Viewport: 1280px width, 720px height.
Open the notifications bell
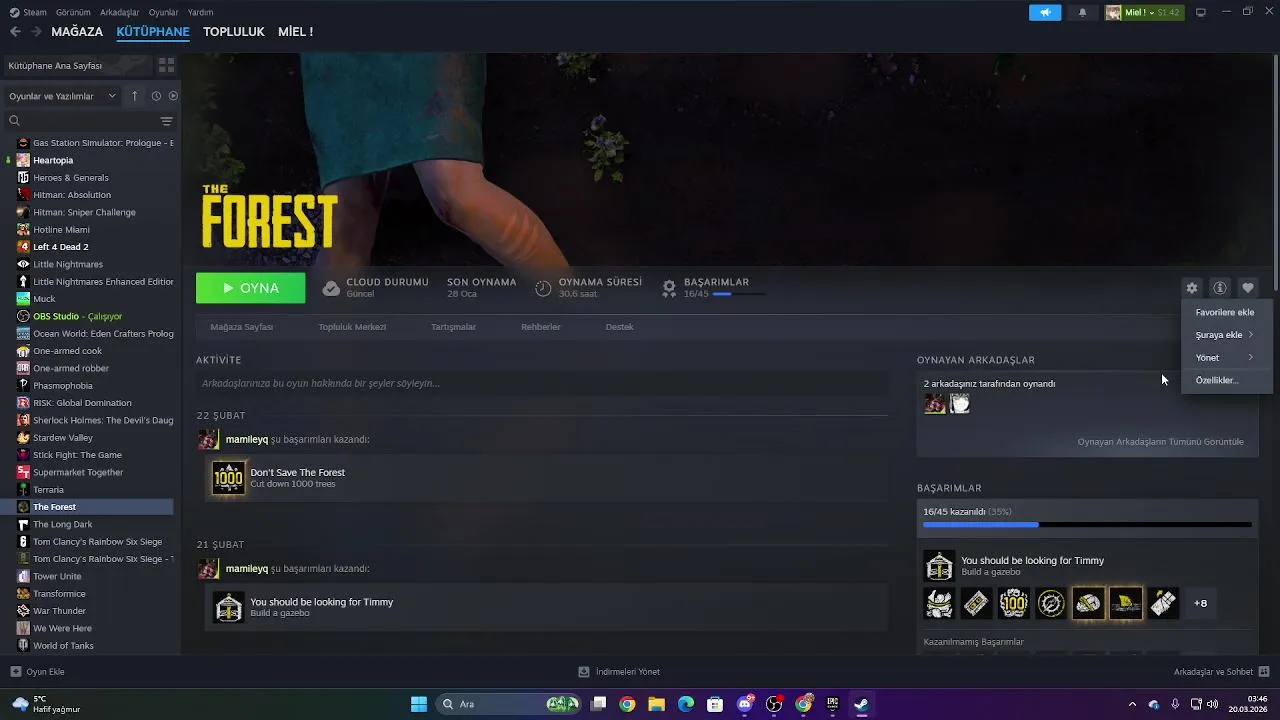coord(1082,12)
